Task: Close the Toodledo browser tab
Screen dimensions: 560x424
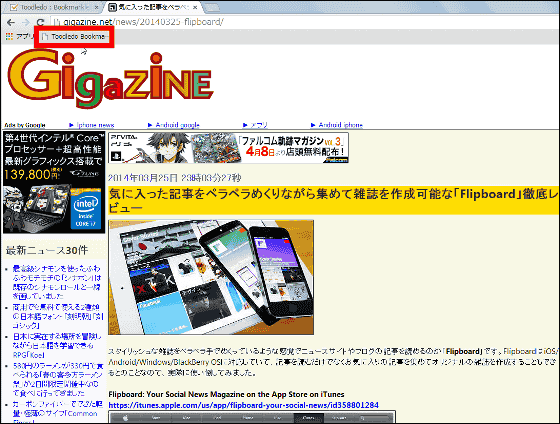Action: [97, 7]
